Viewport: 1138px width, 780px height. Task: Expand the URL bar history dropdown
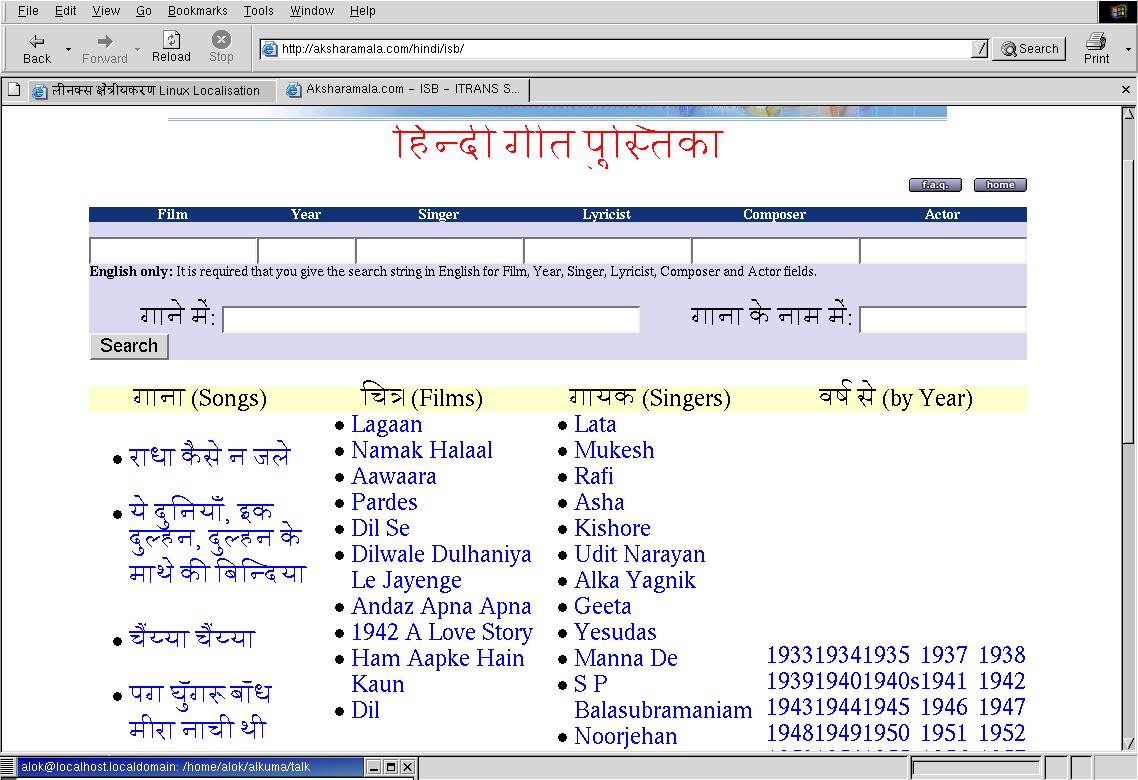tap(979, 49)
